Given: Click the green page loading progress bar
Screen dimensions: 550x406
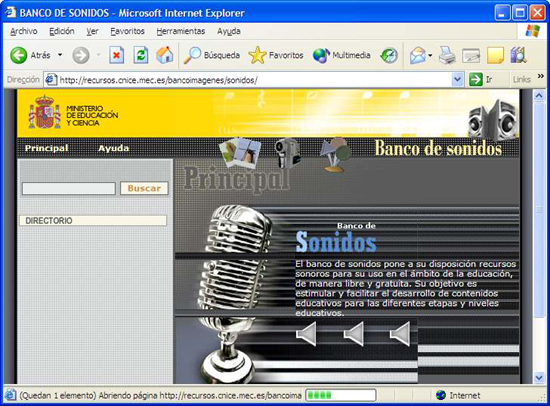Looking at the screenshot, I should (x=340, y=395).
